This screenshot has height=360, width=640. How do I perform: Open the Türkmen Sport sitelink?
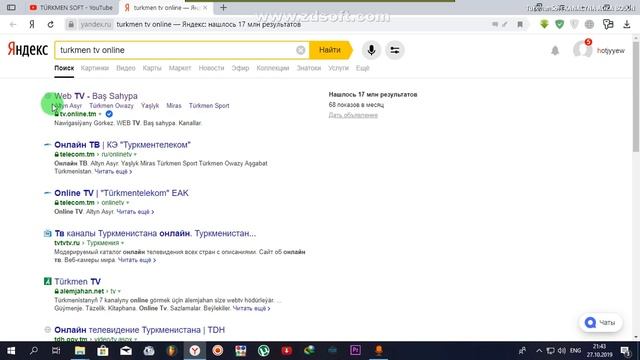(209, 106)
